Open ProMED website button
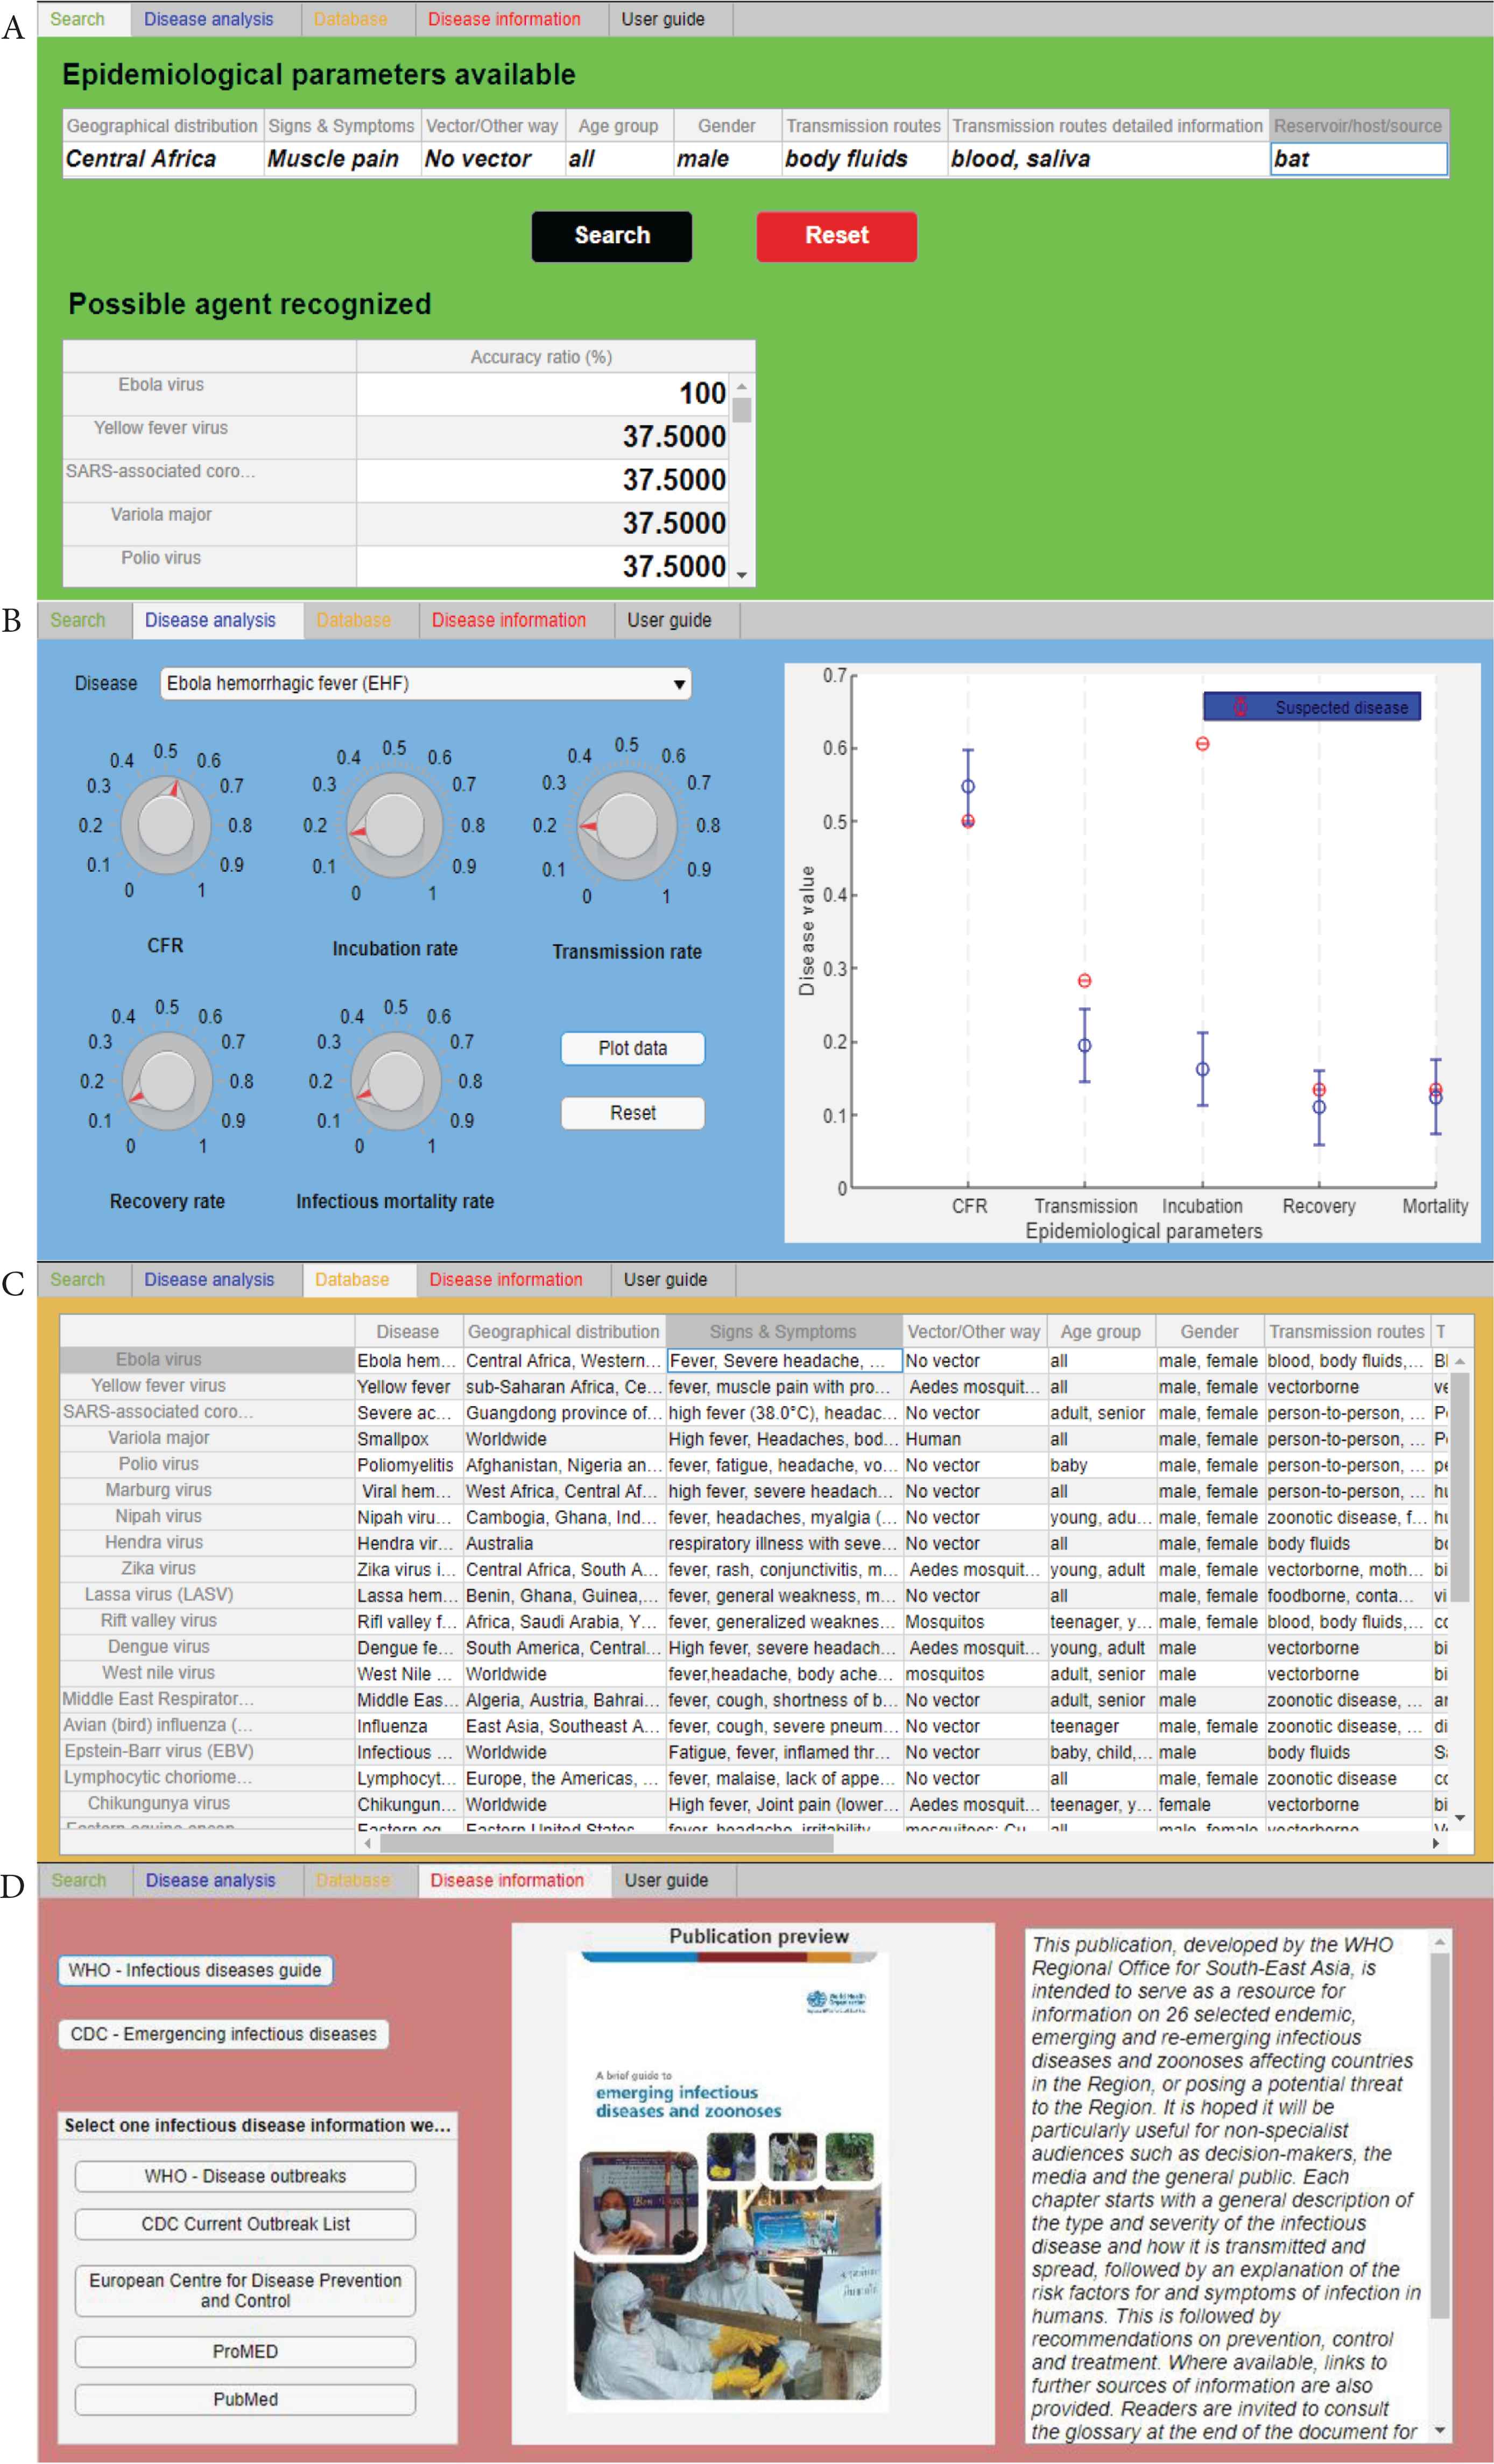 tap(245, 2351)
